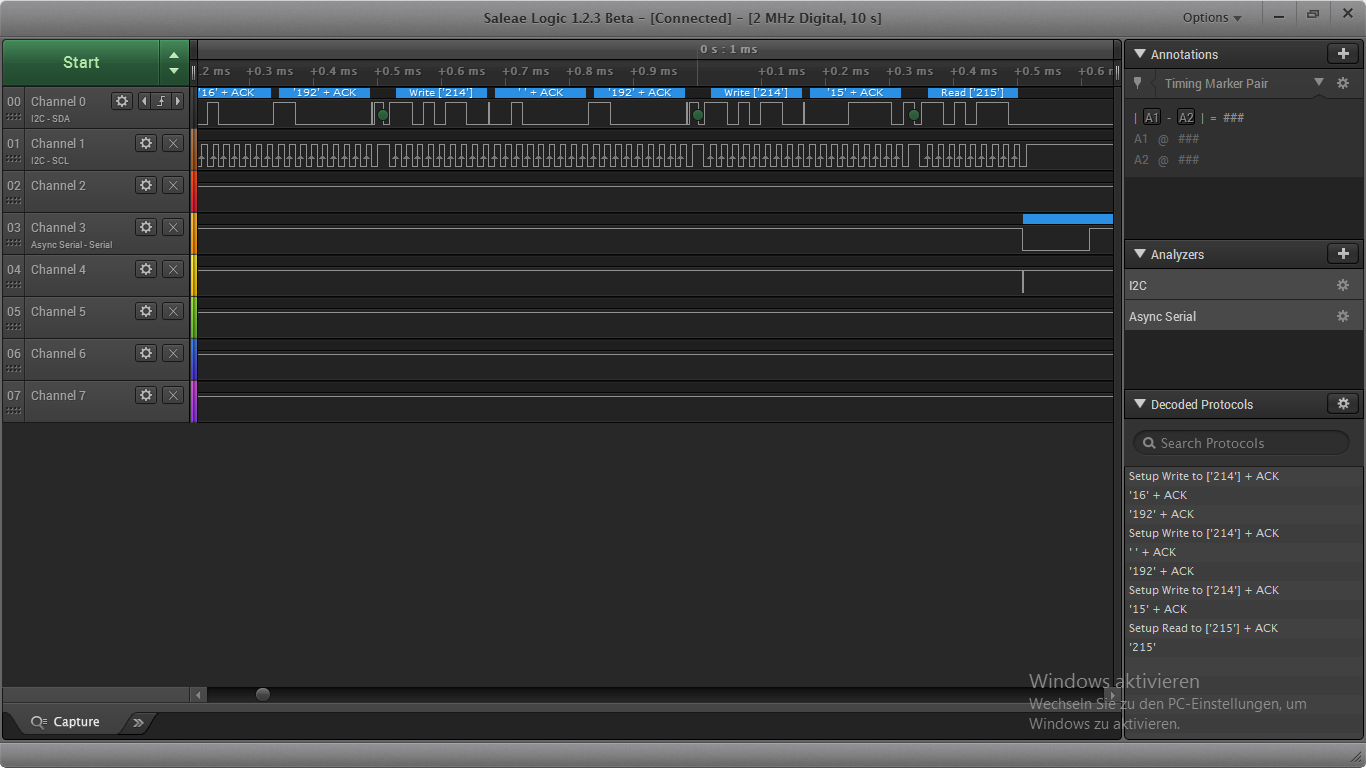Remove Channel 6 with its X button
The height and width of the screenshot is (768, 1366).
[x=173, y=353]
